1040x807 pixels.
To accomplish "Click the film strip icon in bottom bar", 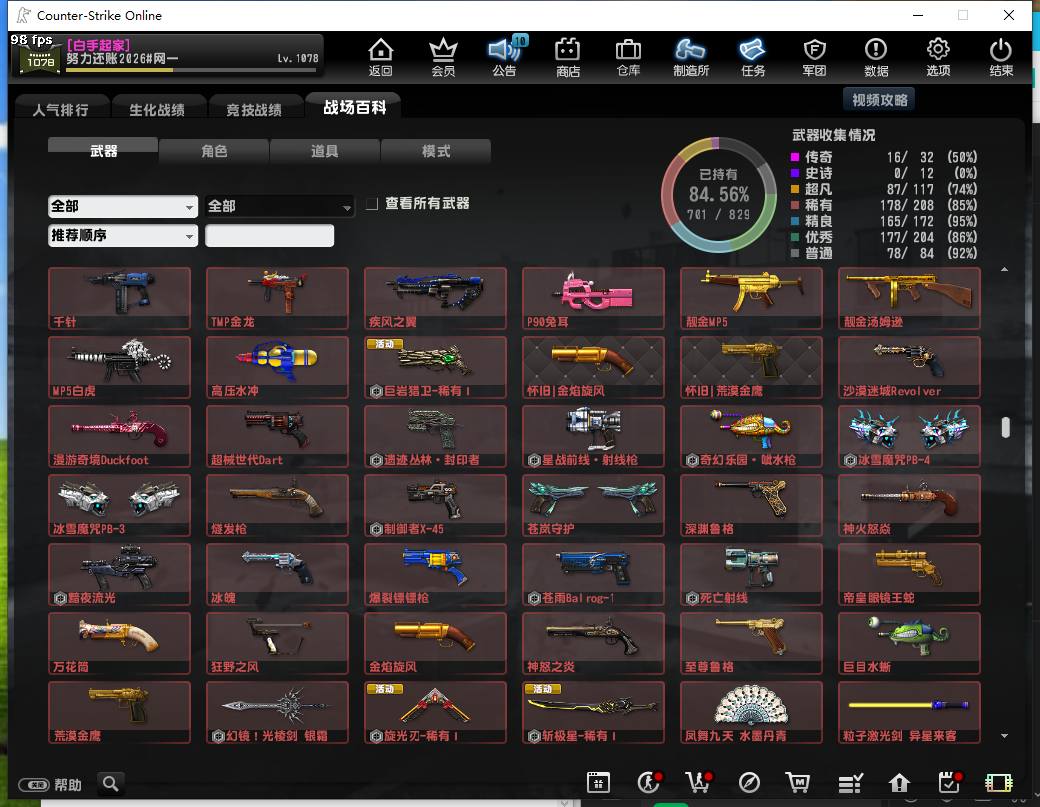I will coord(998,782).
